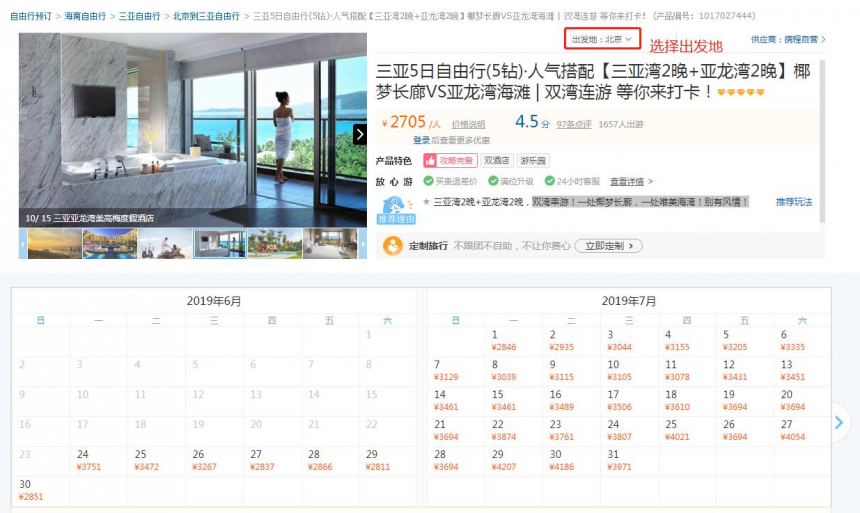Click the next-photo arrow on the hotel image
This screenshot has width=860, height=513.
(x=359, y=134)
